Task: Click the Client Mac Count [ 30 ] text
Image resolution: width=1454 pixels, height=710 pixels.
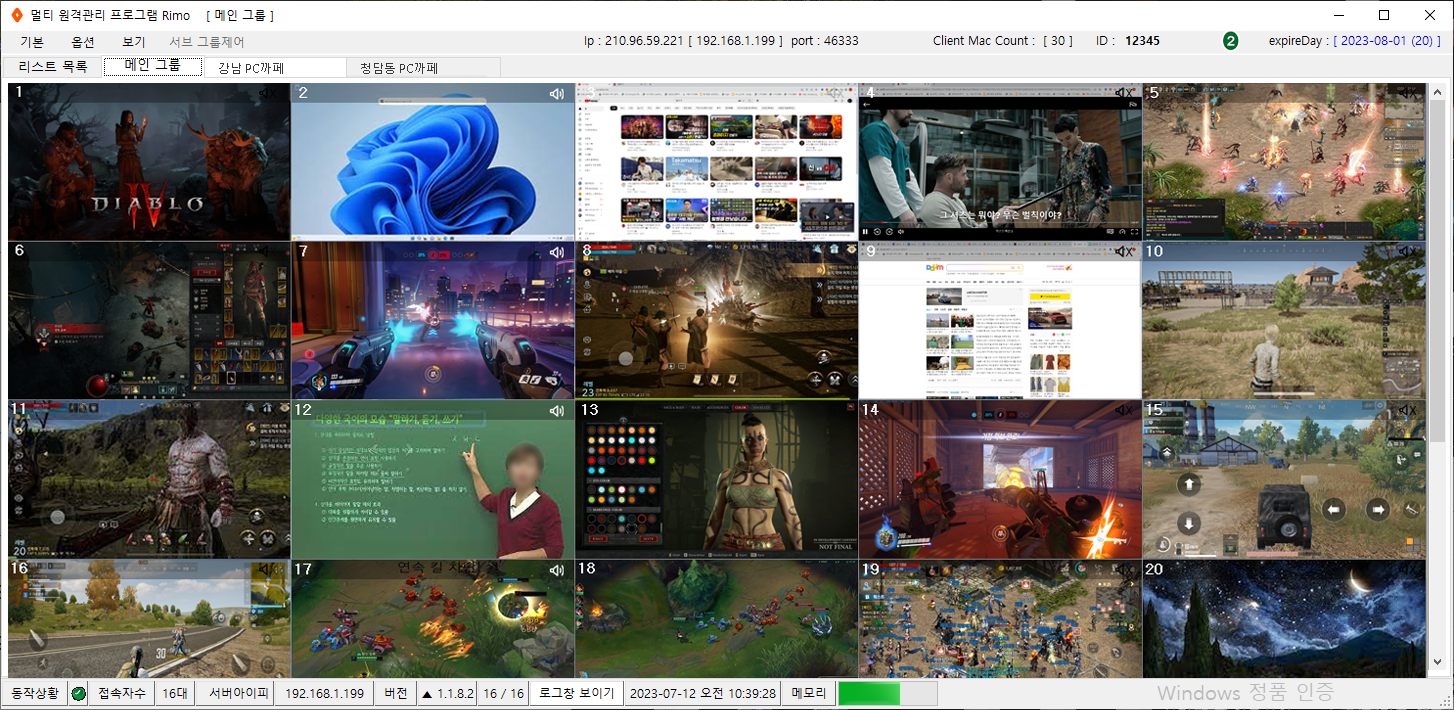Action: coord(1003,41)
